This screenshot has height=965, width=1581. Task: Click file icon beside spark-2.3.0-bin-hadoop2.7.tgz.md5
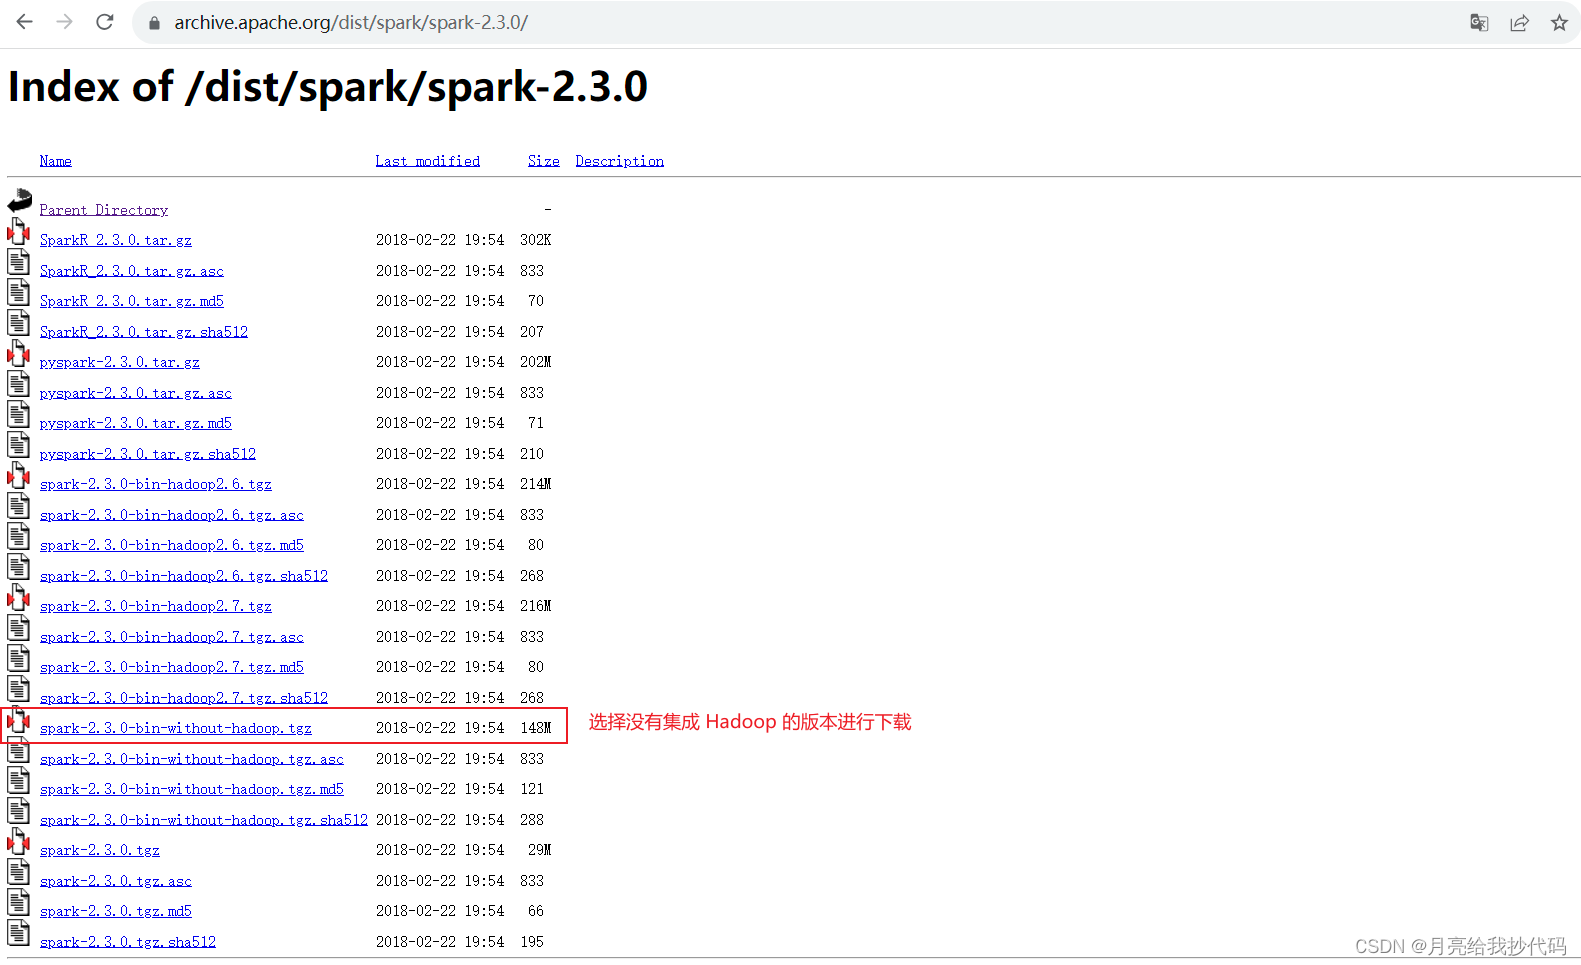(19, 659)
